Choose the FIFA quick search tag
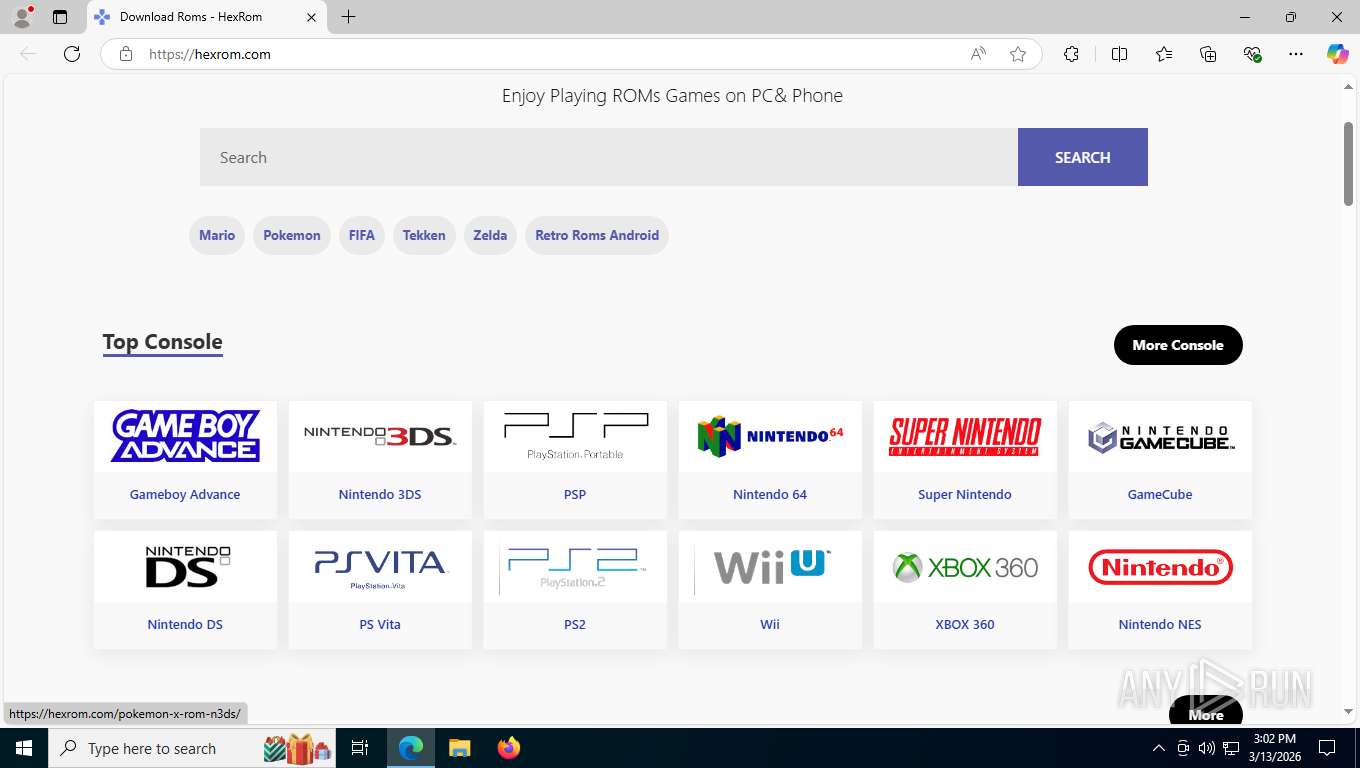1360x768 pixels. click(x=362, y=235)
